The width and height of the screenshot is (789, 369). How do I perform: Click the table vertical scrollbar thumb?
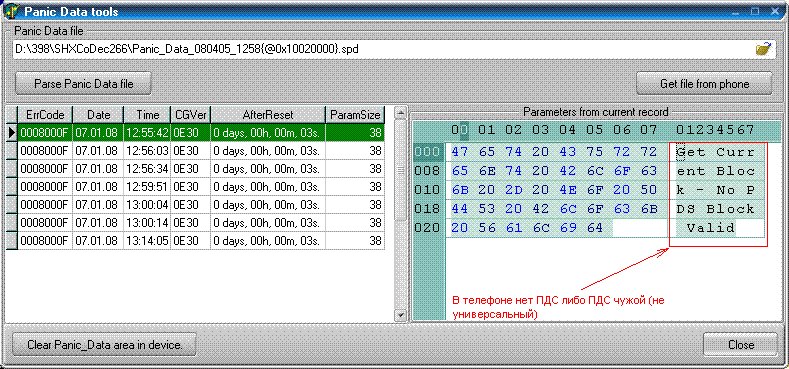[401, 171]
